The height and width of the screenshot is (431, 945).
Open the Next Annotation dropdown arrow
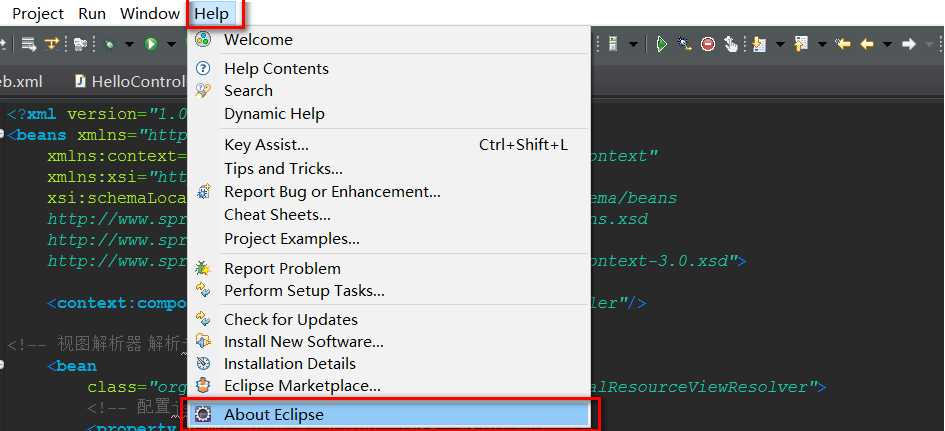point(780,44)
